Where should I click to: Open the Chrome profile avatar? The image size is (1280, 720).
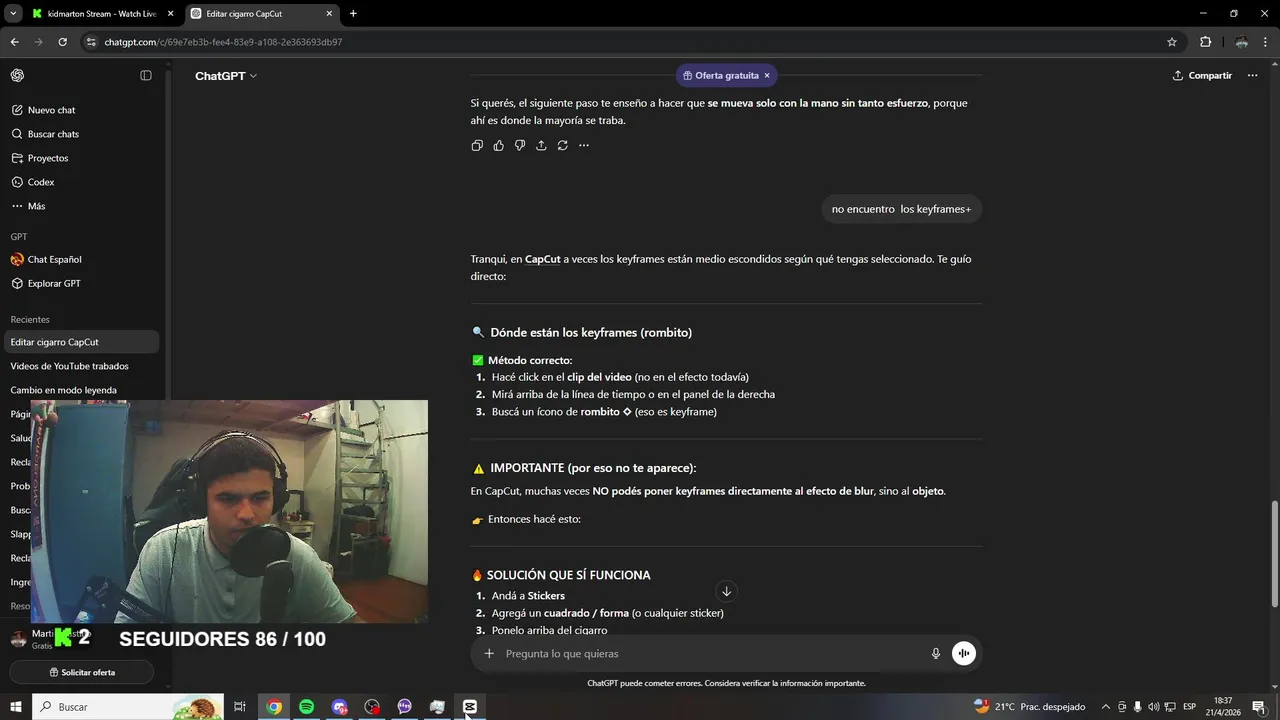[1241, 42]
